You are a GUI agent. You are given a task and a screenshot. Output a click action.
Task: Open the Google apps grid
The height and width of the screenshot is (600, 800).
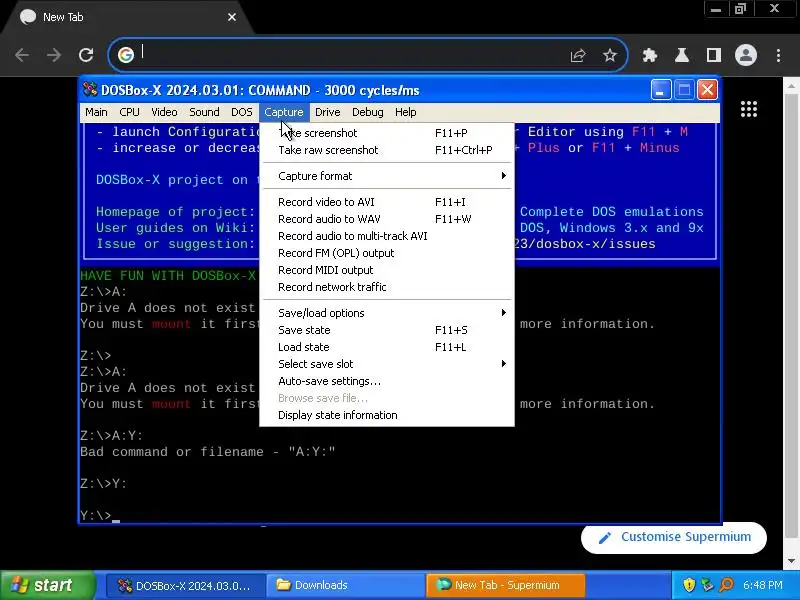[x=748, y=109]
